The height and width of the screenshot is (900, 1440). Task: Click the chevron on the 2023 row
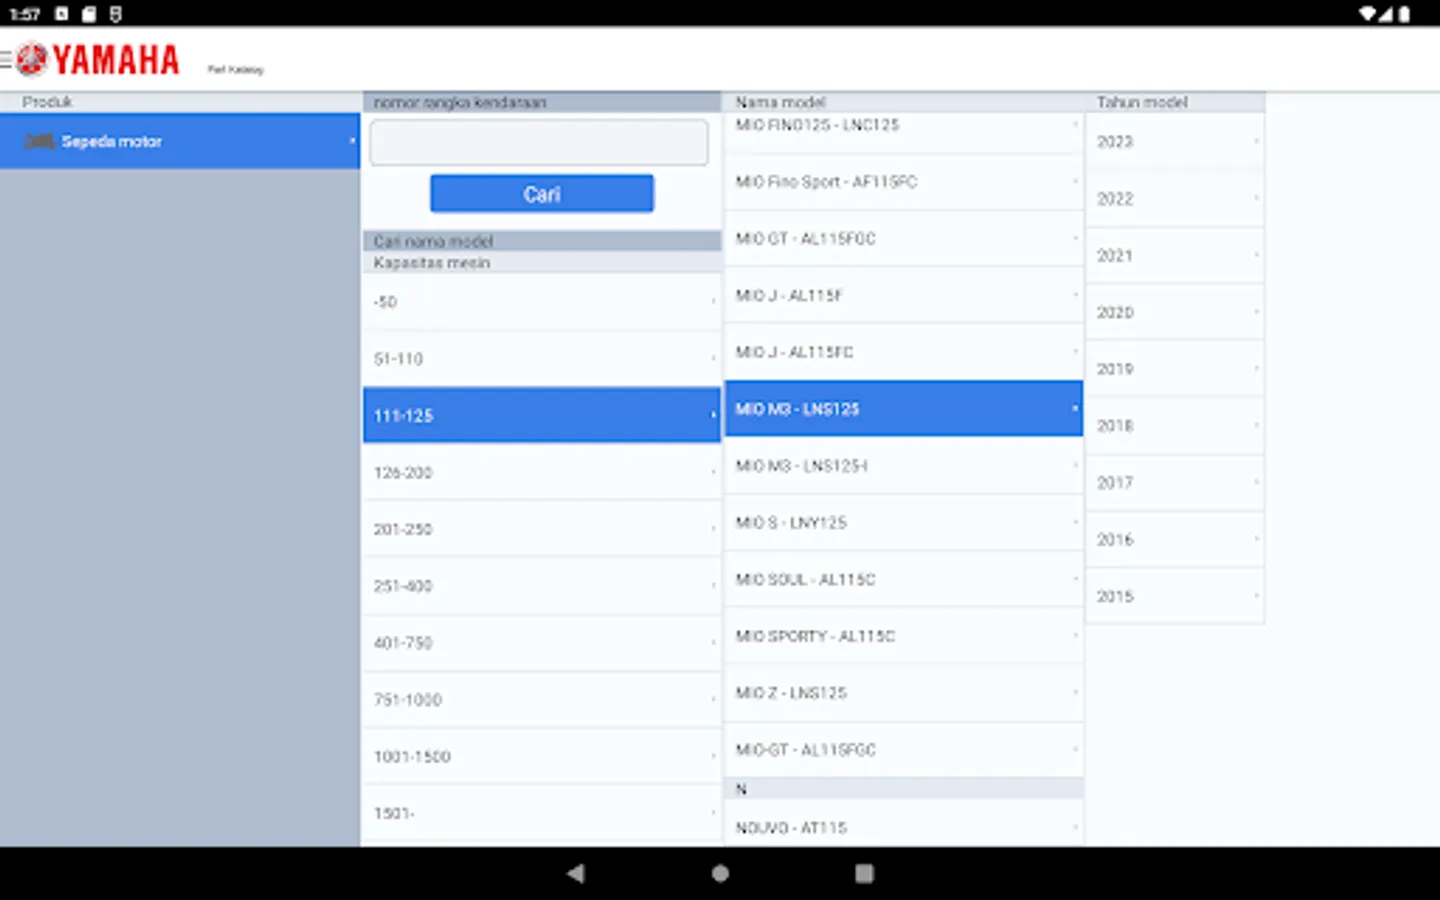pyautogui.click(x=1256, y=141)
